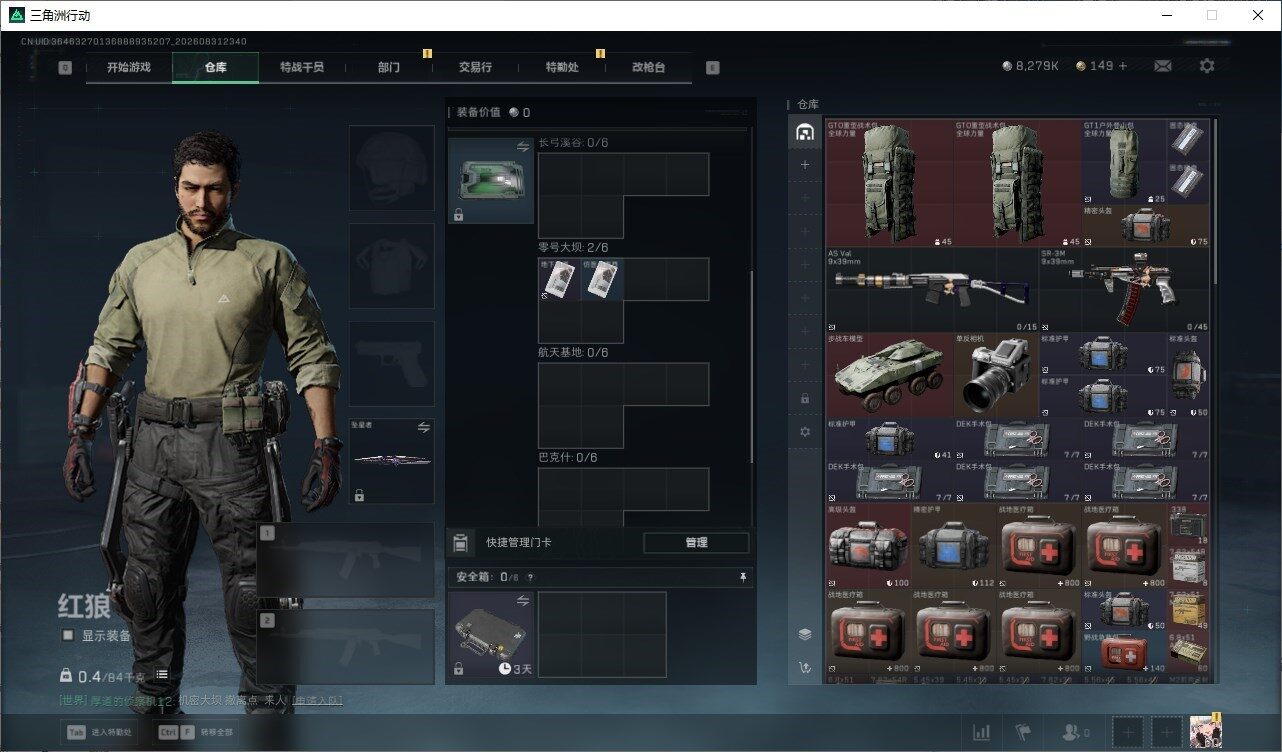This screenshot has height=752, width=1282.
Task: Open the 特战干员 tab
Action: pos(302,67)
